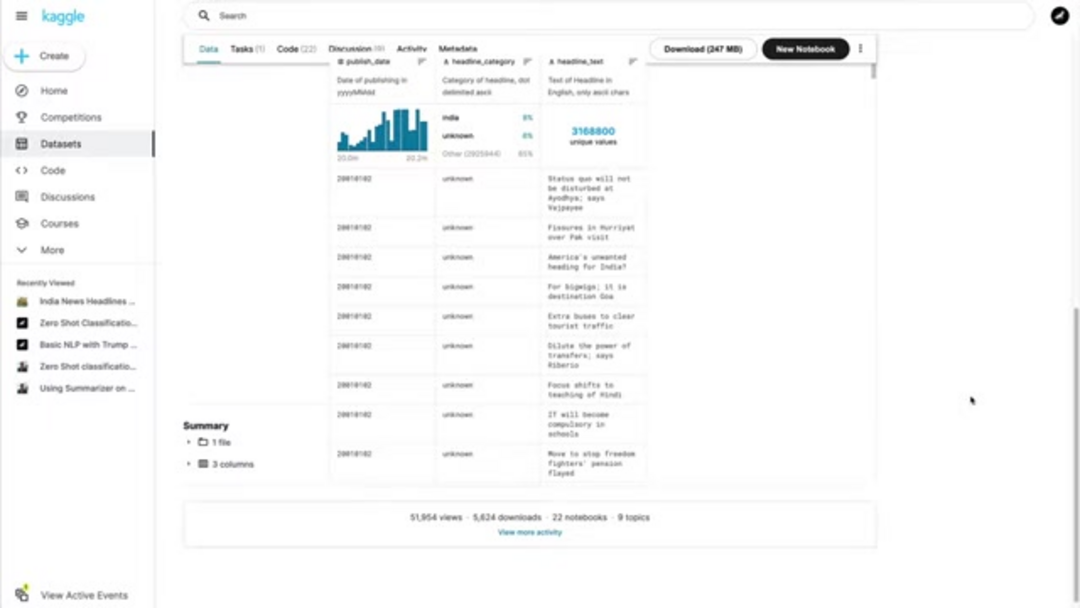Click the New Notebook button
This screenshot has width=1080, height=608.
tap(805, 49)
